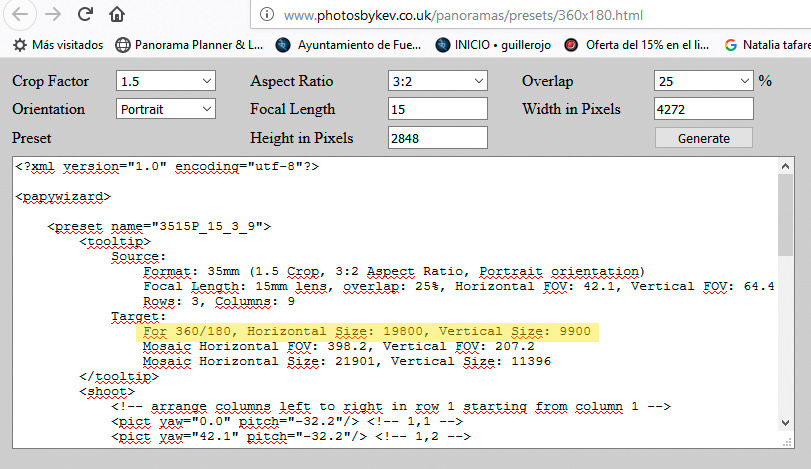Expand the Crop Factor dropdown
Screen dimensions: 811x469
click(x=166, y=81)
